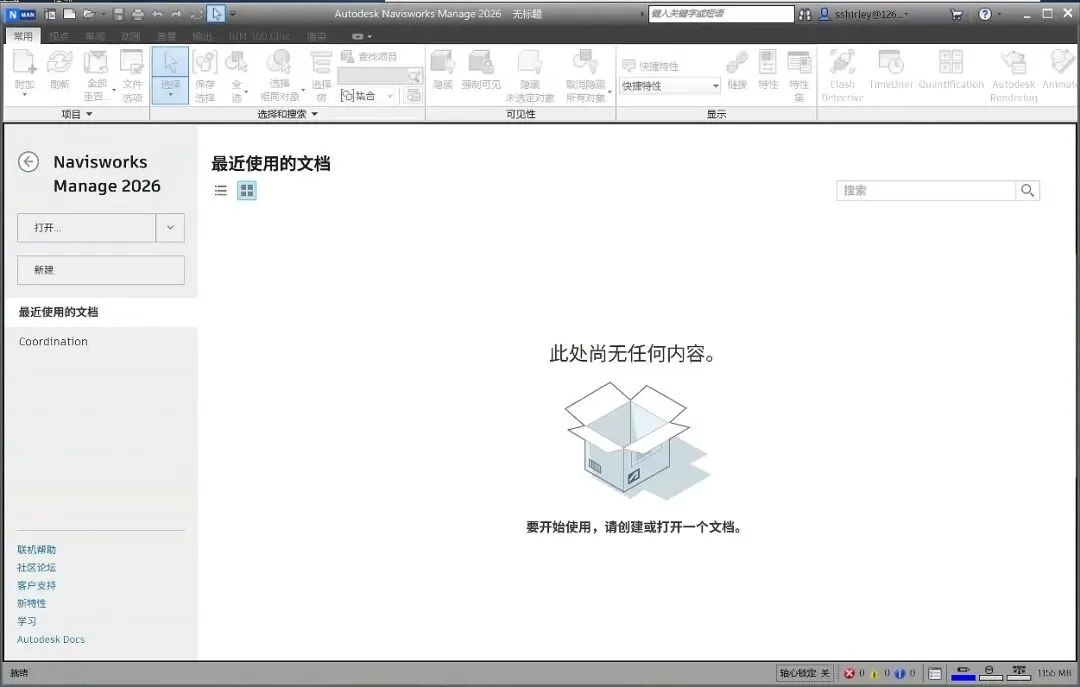Expand the arrow next to 打开... button
This screenshot has width=1080, height=687.
pyautogui.click(x=170, y=227)
